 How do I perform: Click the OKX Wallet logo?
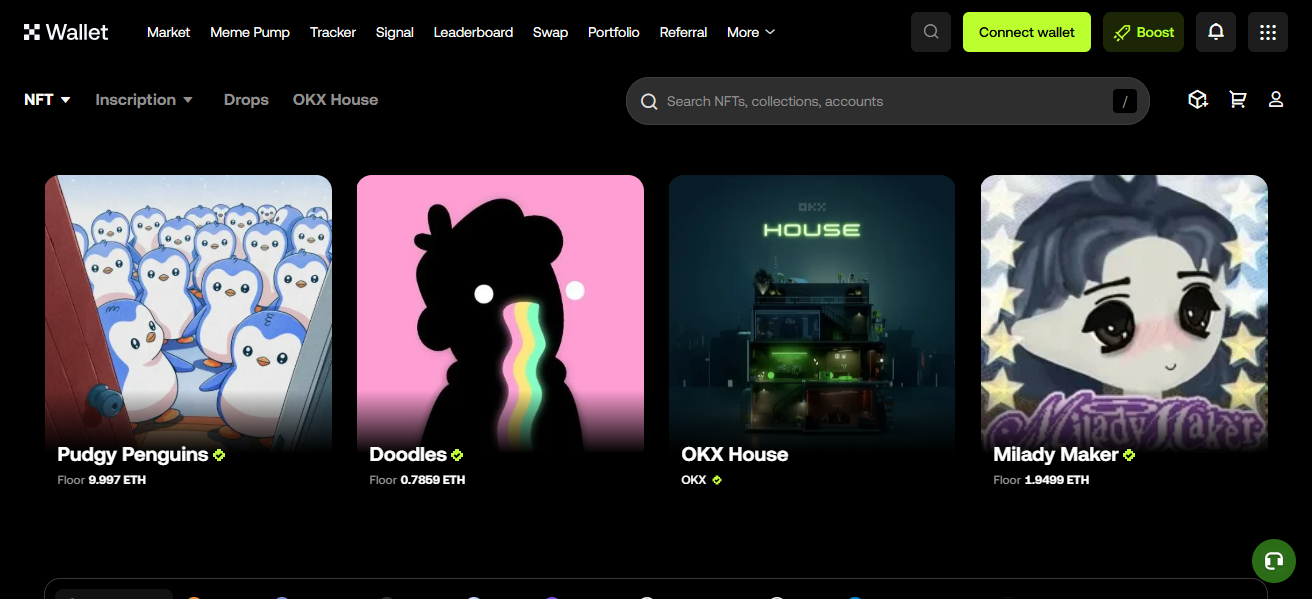(66, 32)
